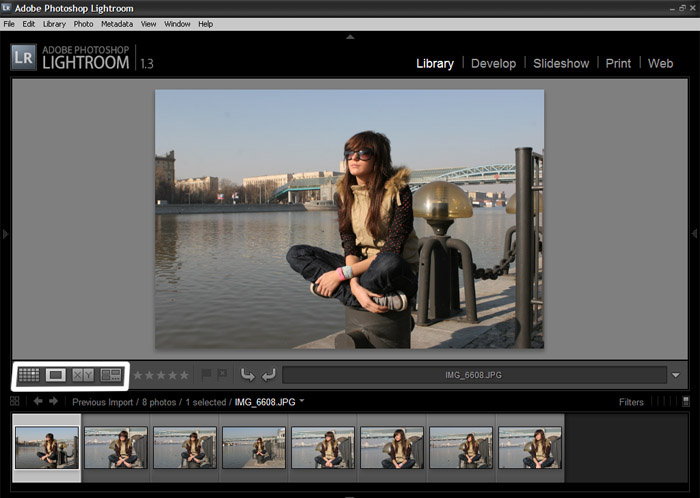Image resolution: width=700 pixels, height=498 pixels.
Task: Open the File menu
Action: point(9,24)
